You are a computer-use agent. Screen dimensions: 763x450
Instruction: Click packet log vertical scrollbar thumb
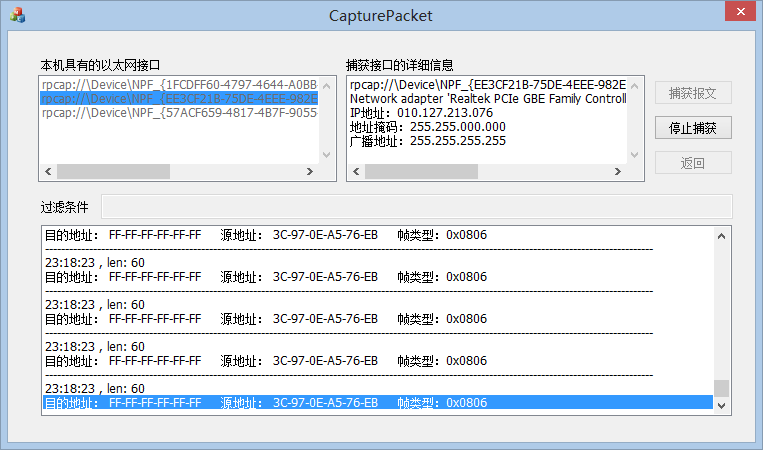pyautogui.click(x=722, y=388)
